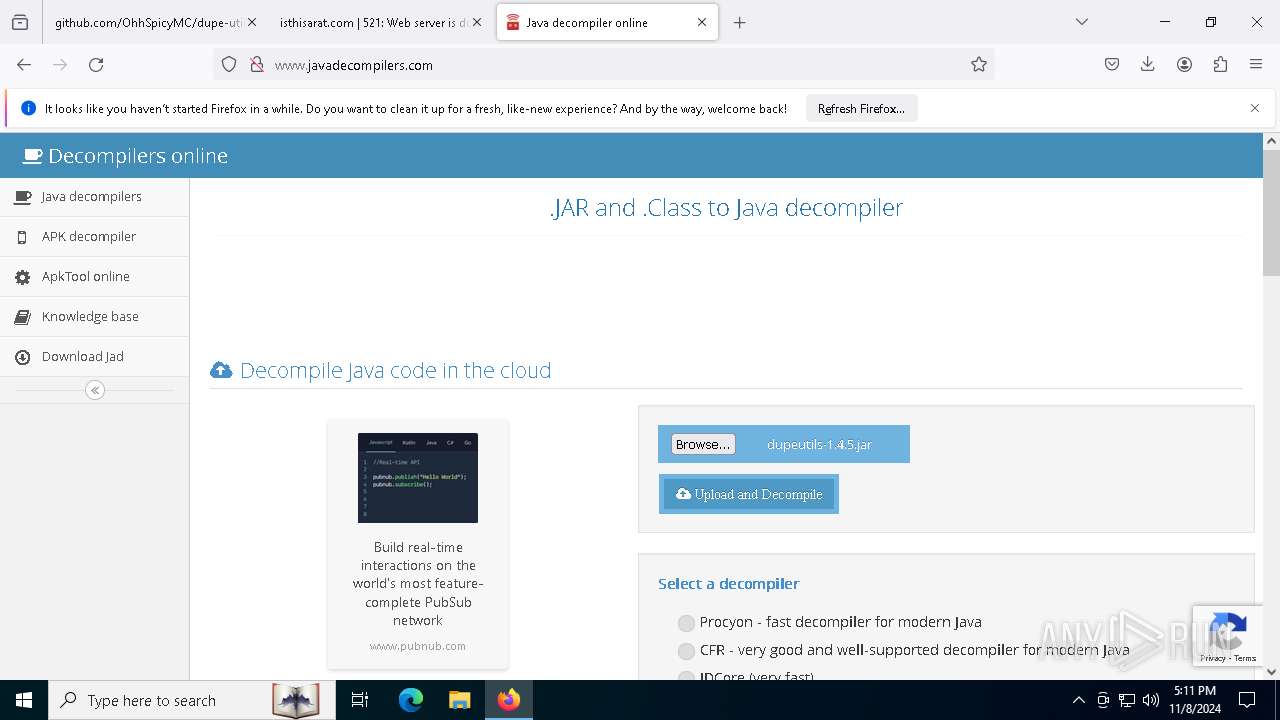The height and width of the screenshot is (720, 1280).
Task: Open the Firefox downloads panel icon
Action: pos(1148,64)
